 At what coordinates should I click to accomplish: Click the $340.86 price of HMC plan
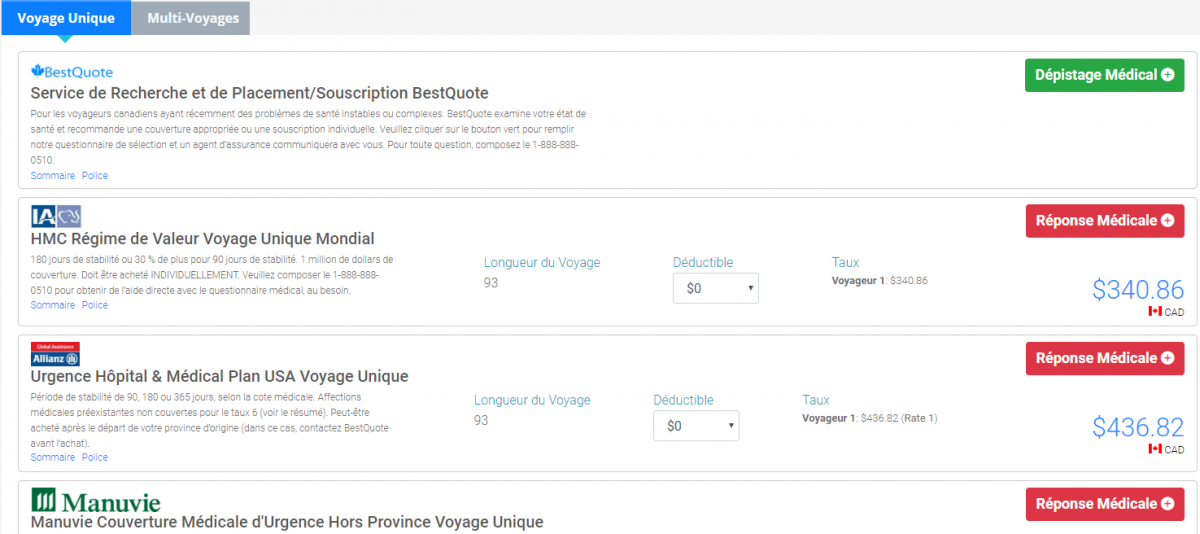(x=1137, y=290)
